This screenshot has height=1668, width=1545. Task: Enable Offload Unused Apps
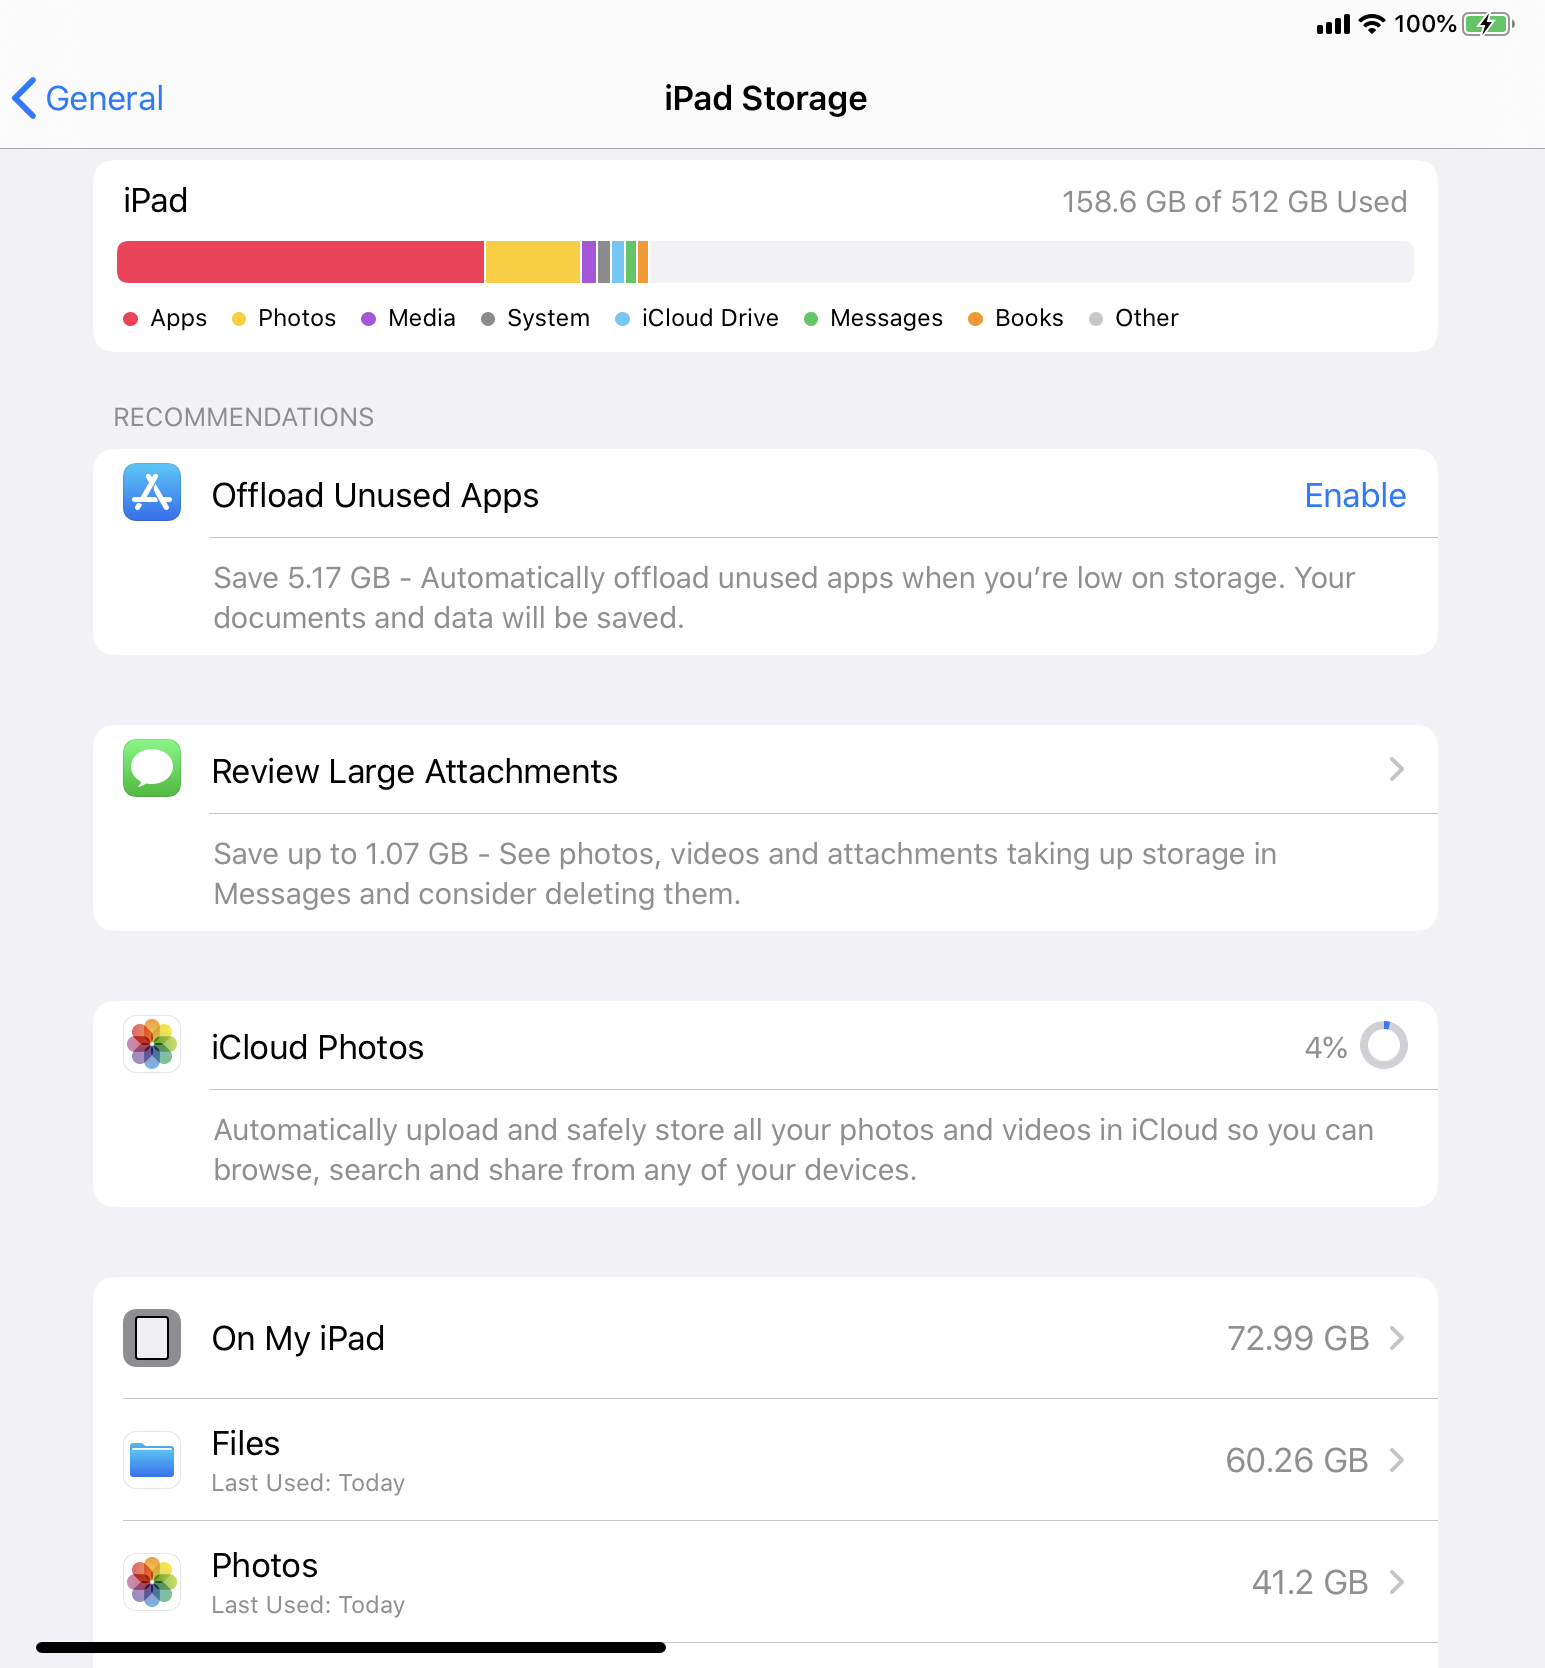click(1355, 496)
